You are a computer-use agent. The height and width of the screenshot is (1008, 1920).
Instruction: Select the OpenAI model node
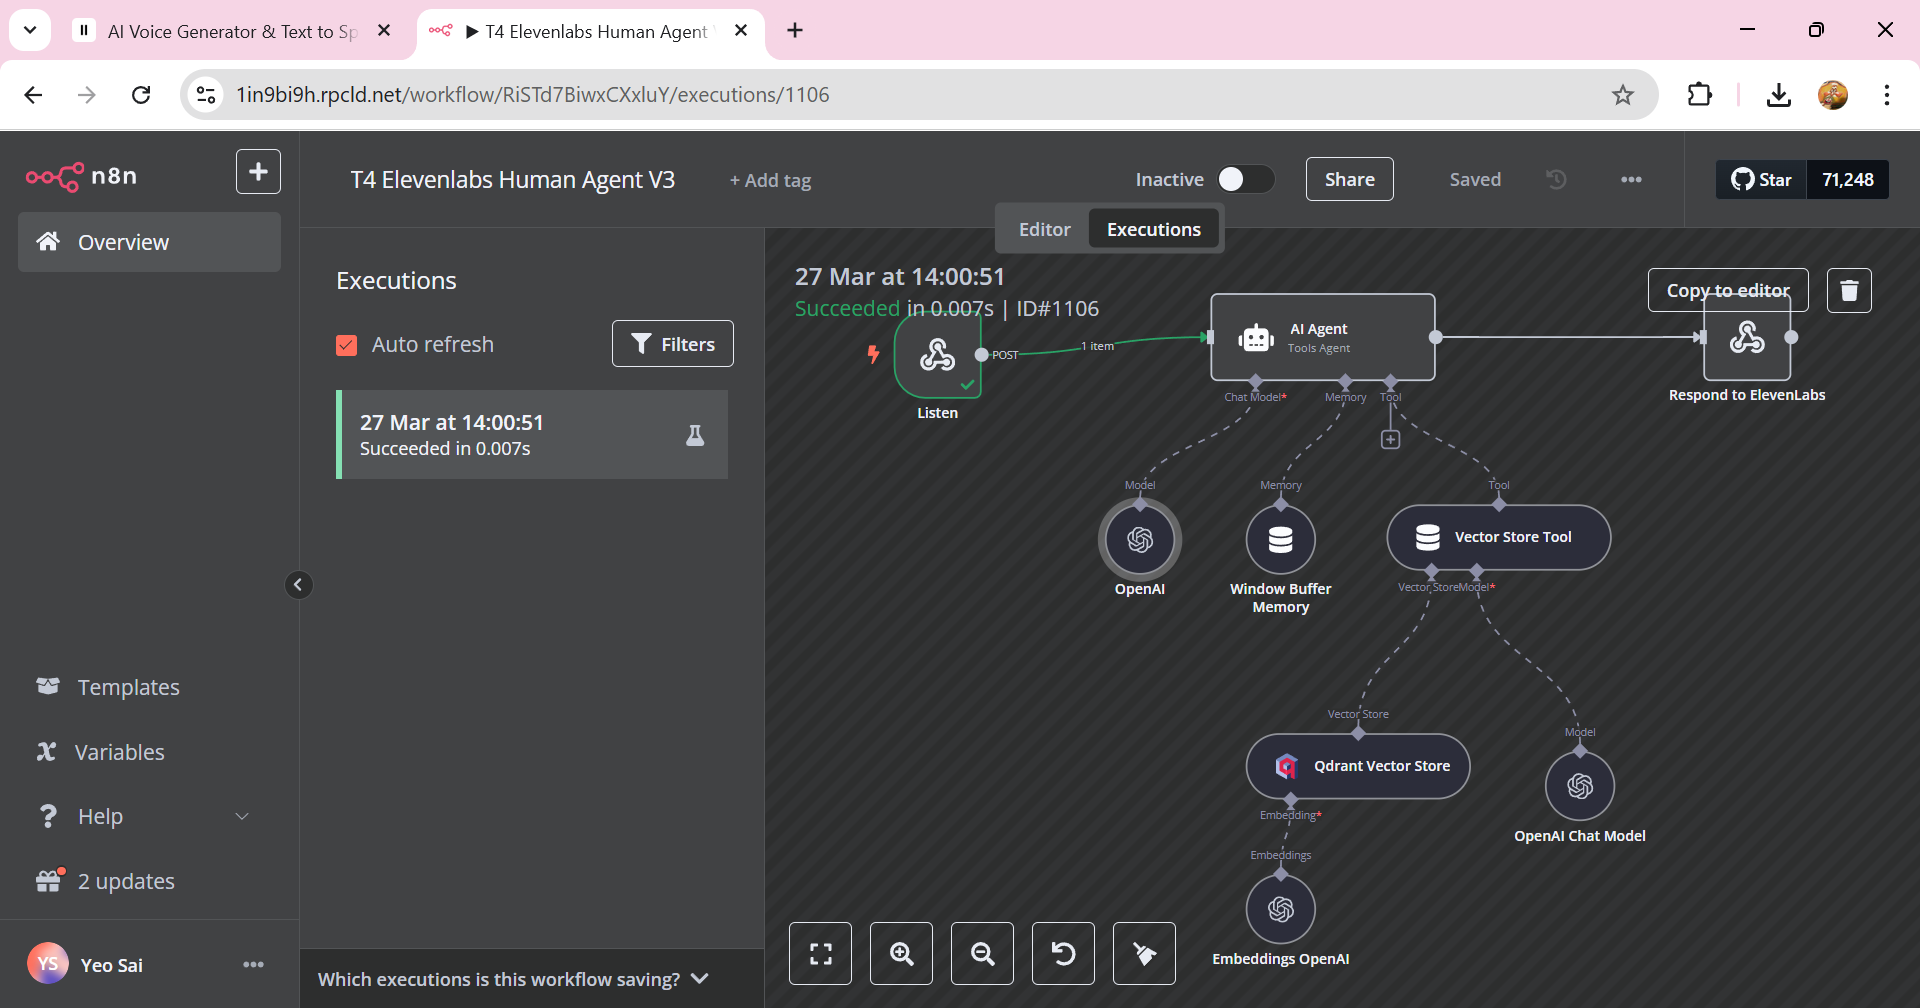click(x=1140, y=540)
